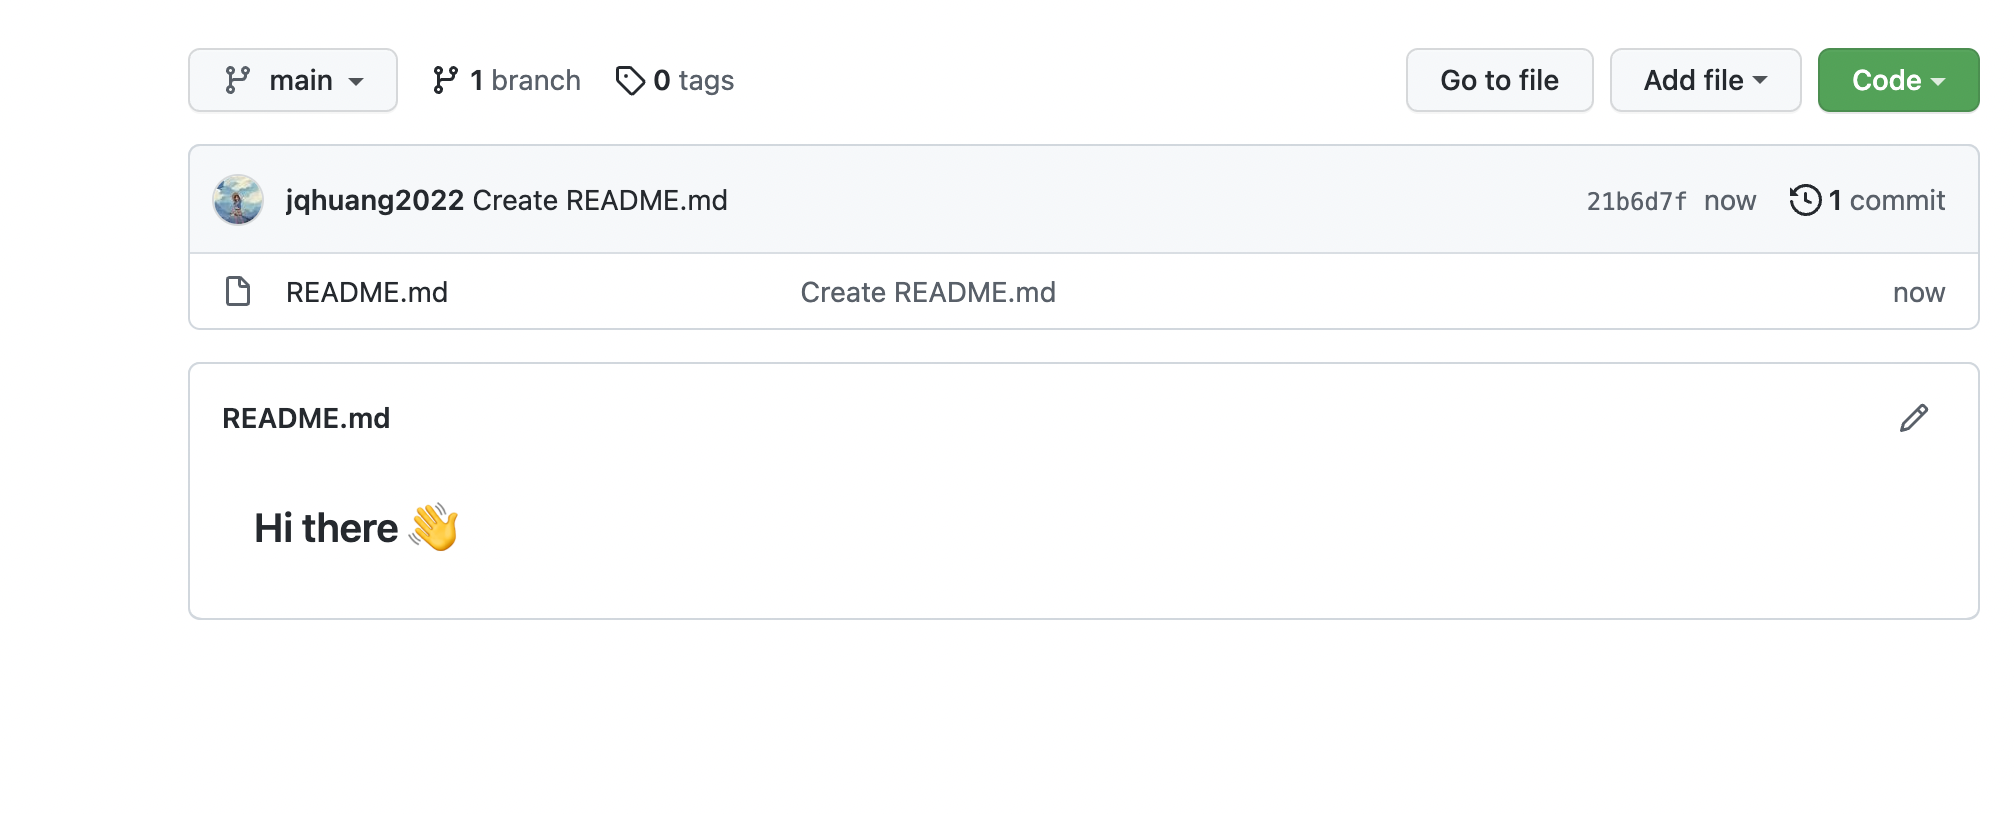View the 1 commit history link
The width and height of the screenshot is (2014, 814).
[1886, 200]
